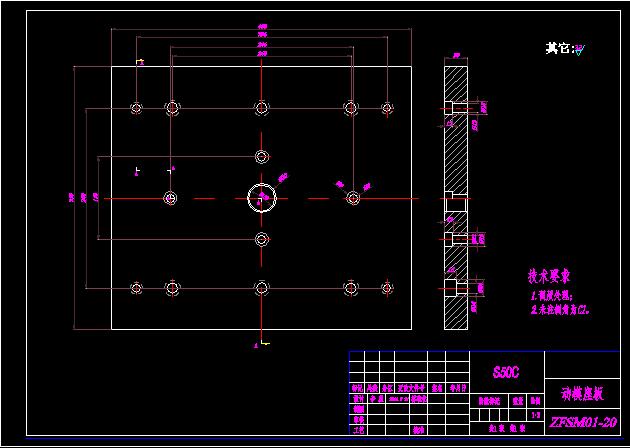Select the hatched section view on right
630x448 pixels.
456,198
